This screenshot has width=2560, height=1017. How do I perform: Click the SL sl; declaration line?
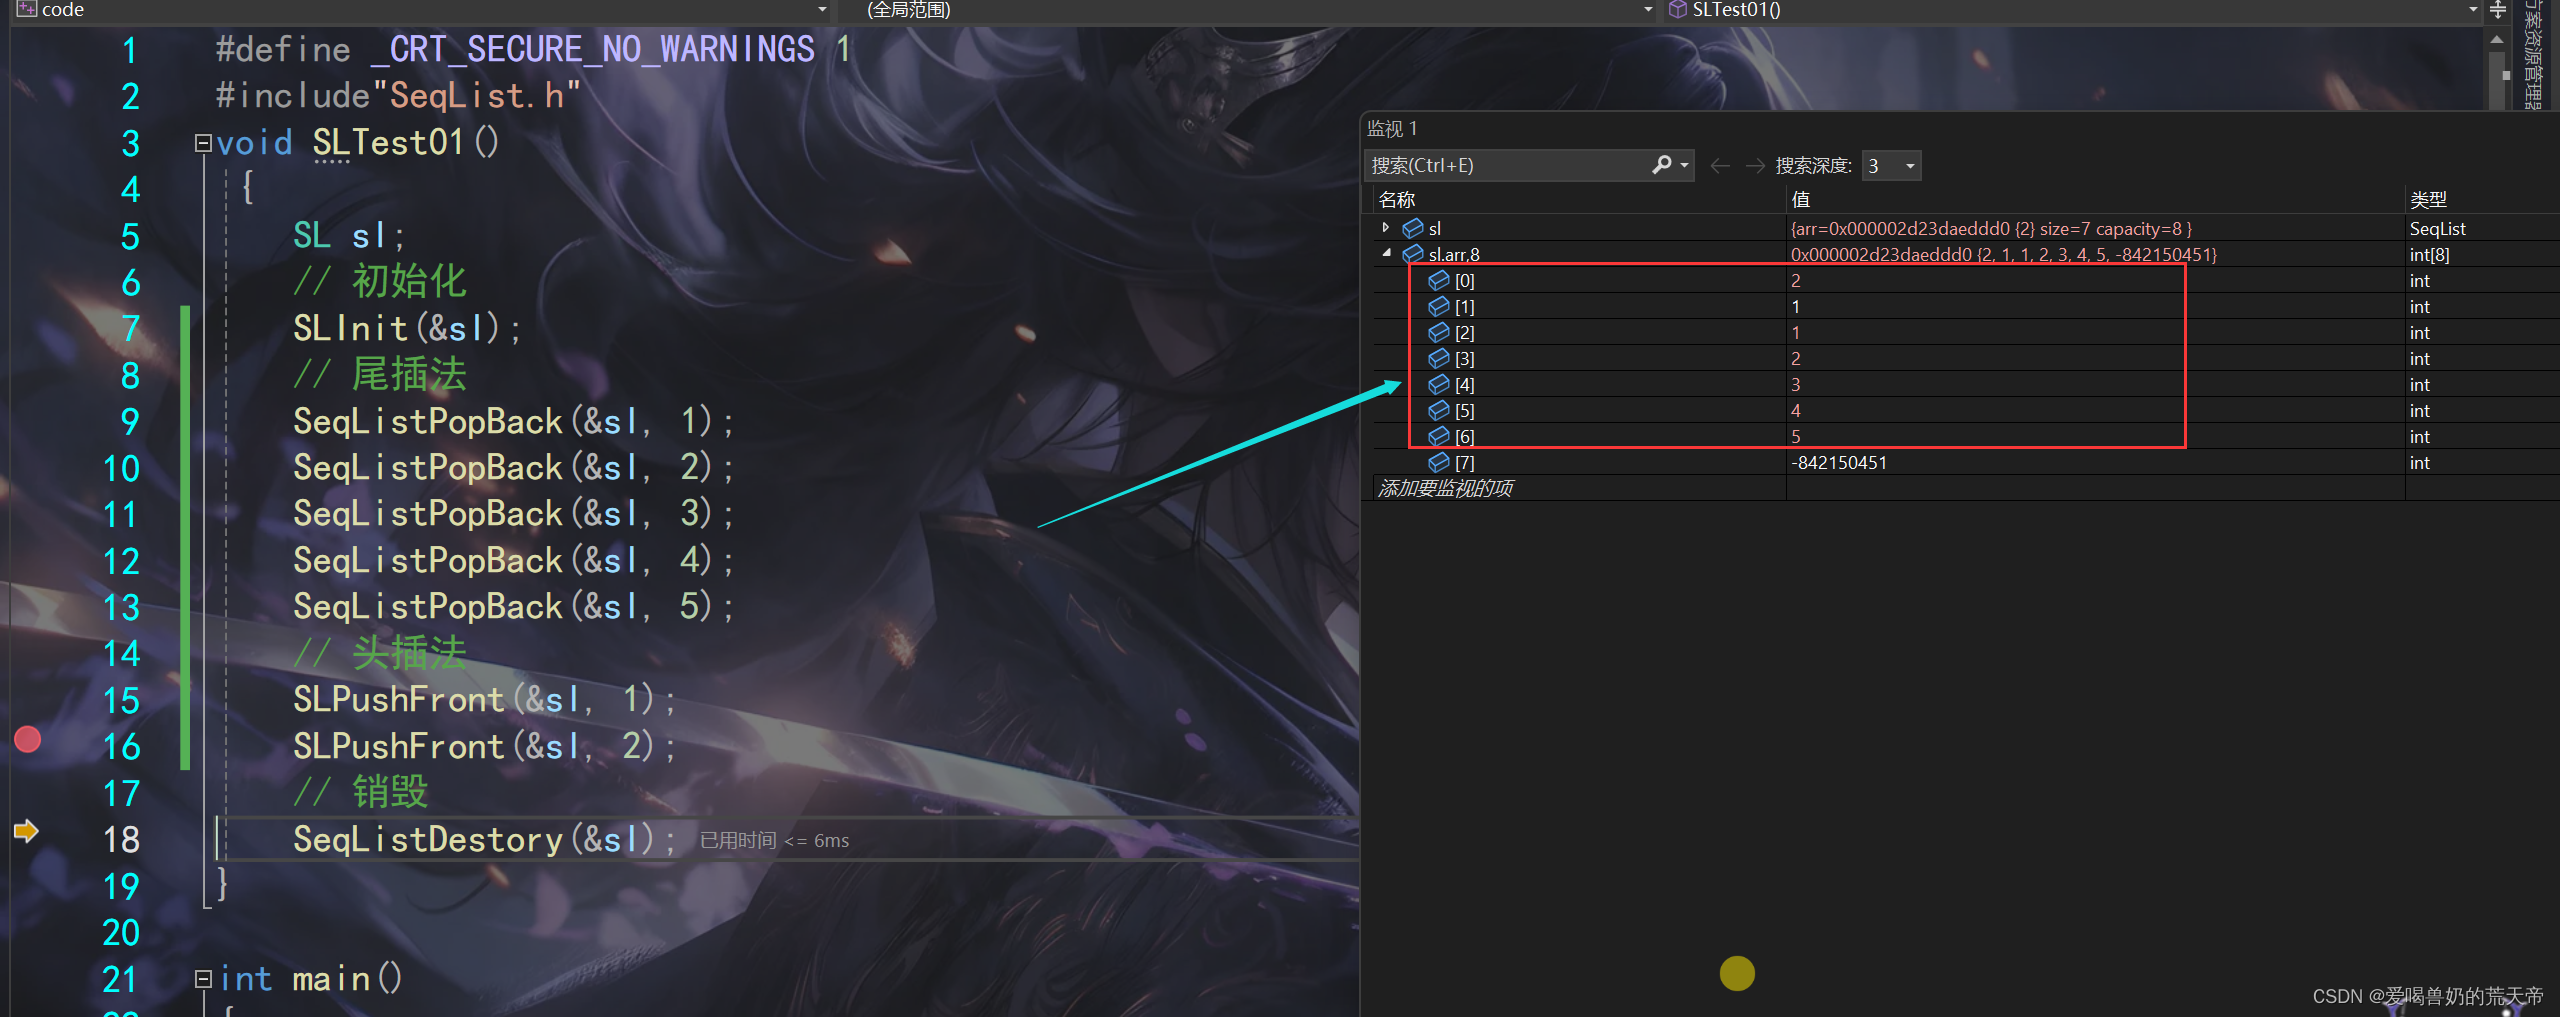(x=349, y=236)
